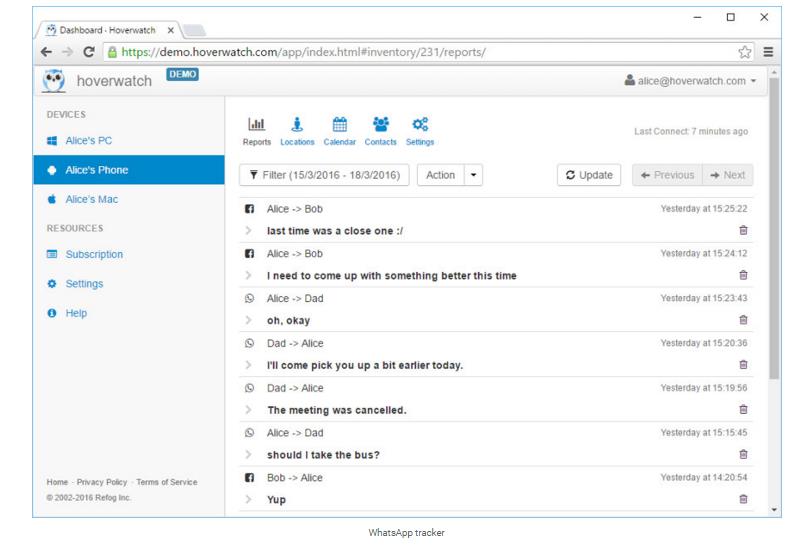The width and height of the screenshot is (810, 549).
Task: Delete the 'should I take the bus?' message
Action: [743, 454]
